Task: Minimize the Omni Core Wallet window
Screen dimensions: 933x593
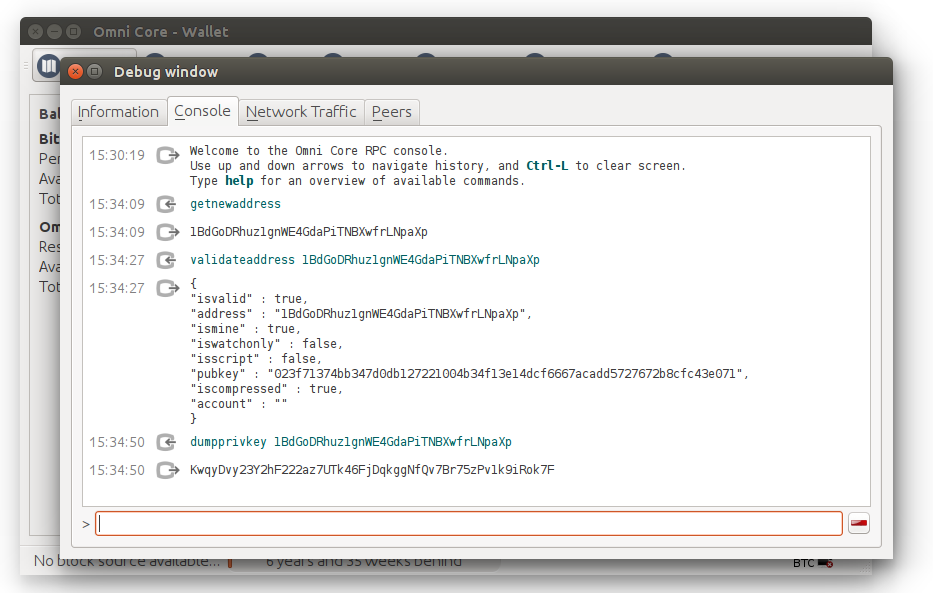Action: click(x=54, y=32)
